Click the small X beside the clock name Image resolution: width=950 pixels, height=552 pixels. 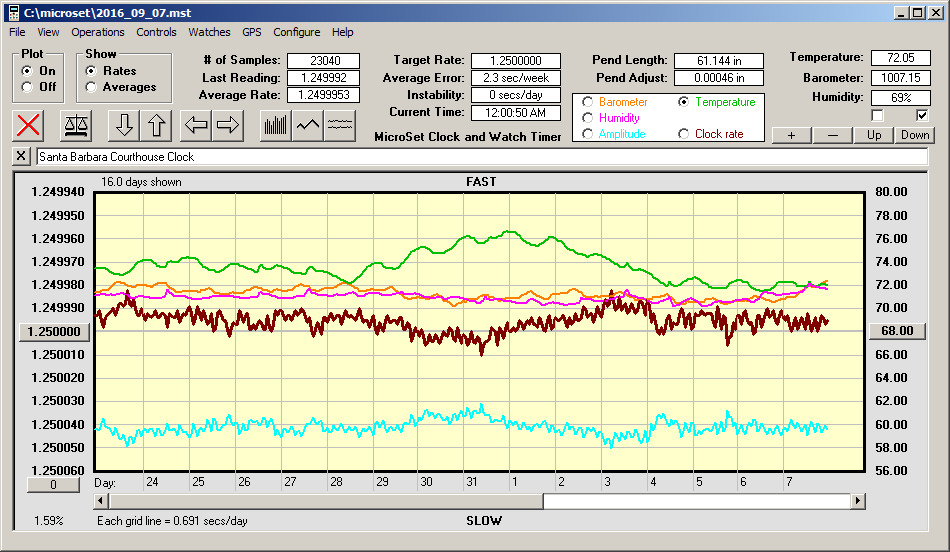coord(21,156)
